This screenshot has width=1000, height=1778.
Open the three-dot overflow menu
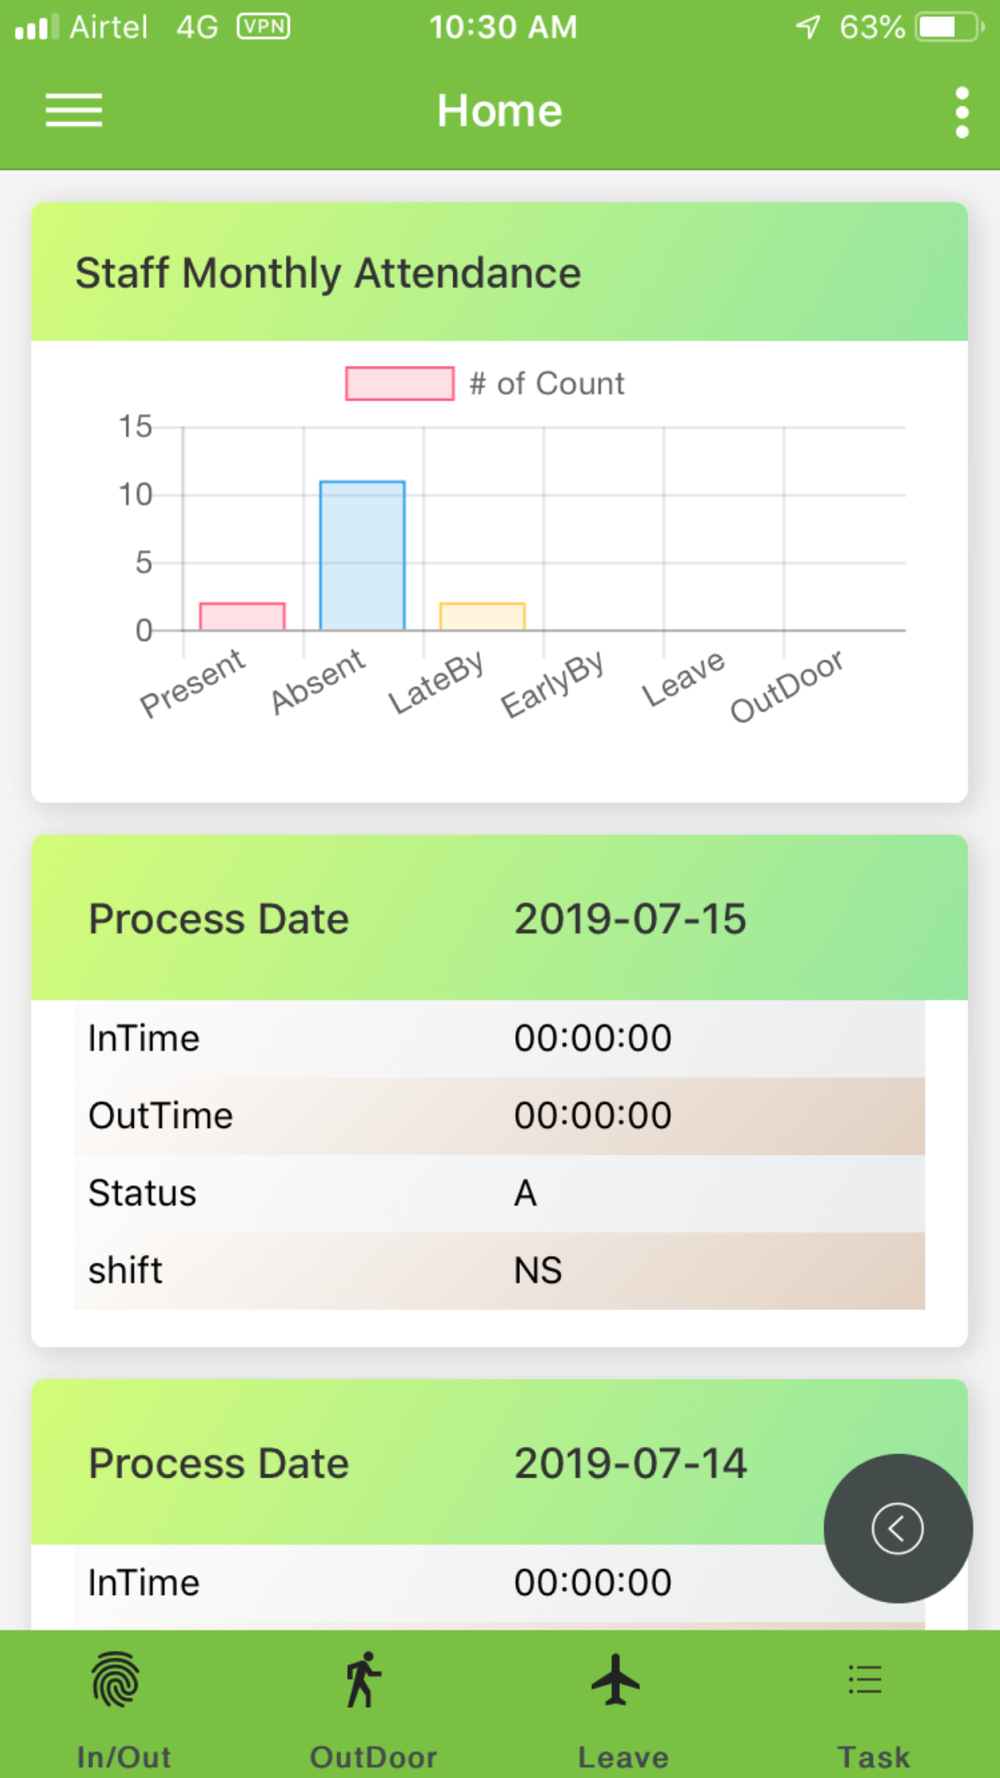tap(962, 112)
